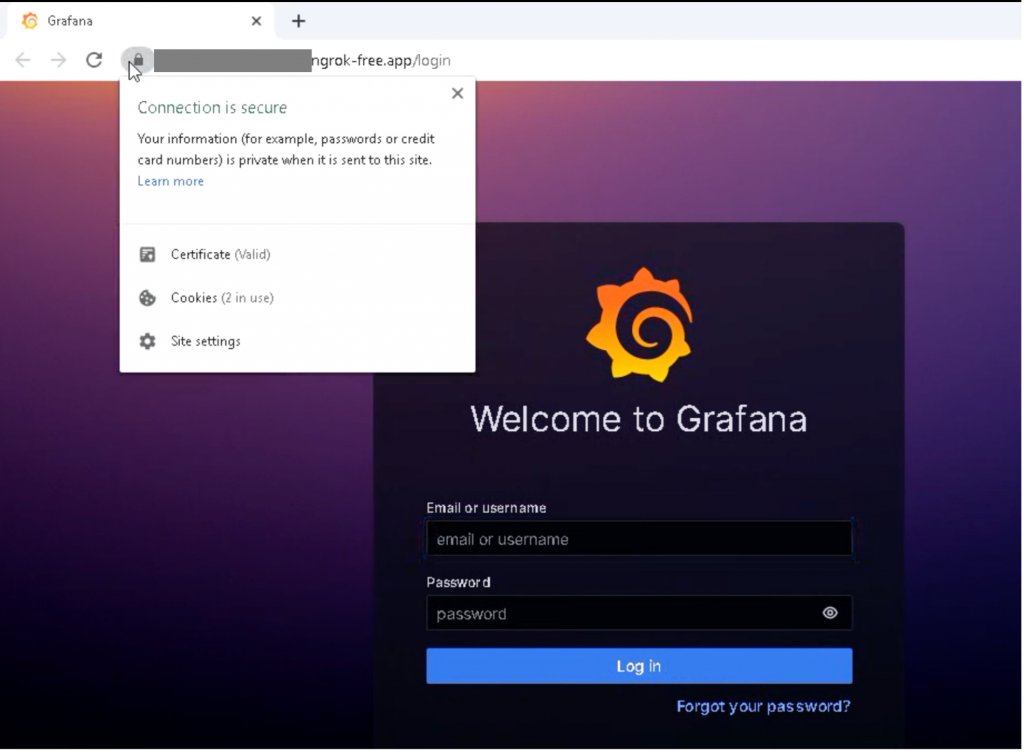Click the forward navigation arrow
The height and width of the screenshot is (753, 1024).
pyautogui.click(x=58, y=60)
